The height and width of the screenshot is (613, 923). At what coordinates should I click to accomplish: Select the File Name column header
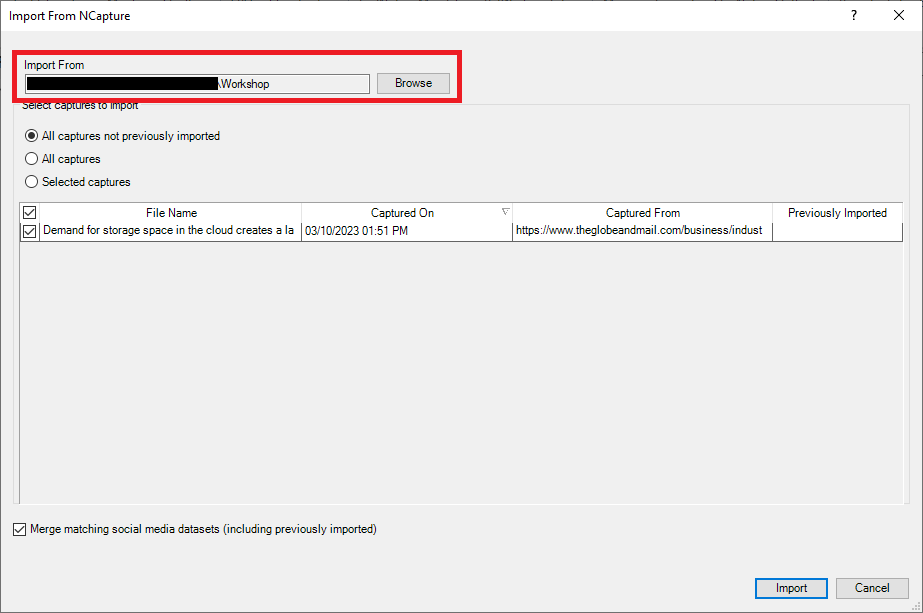[x=170, y=212]
